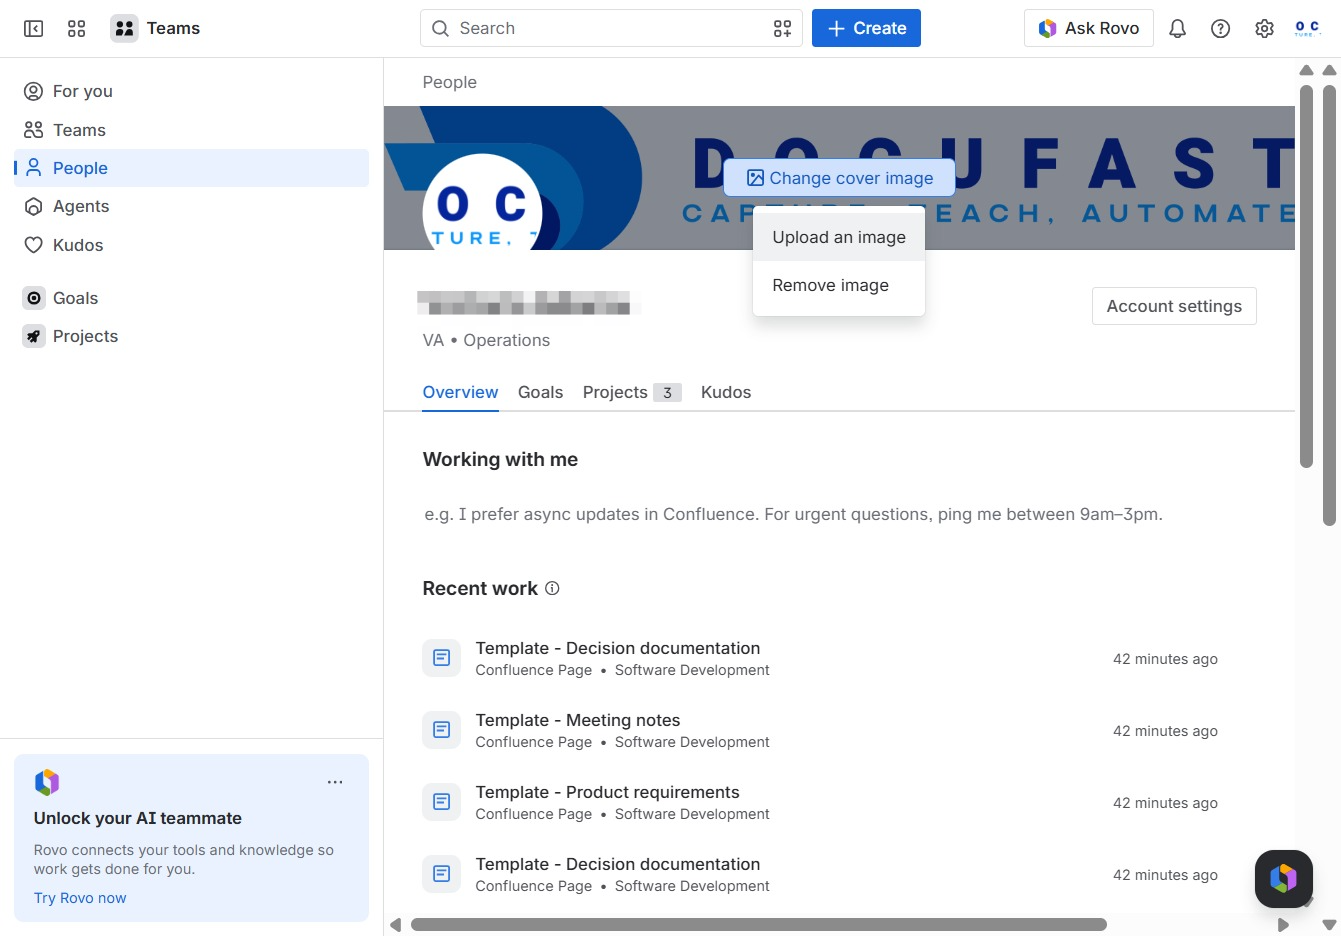Click the Rovo icon in Ask Rovo

point(1047,29)
